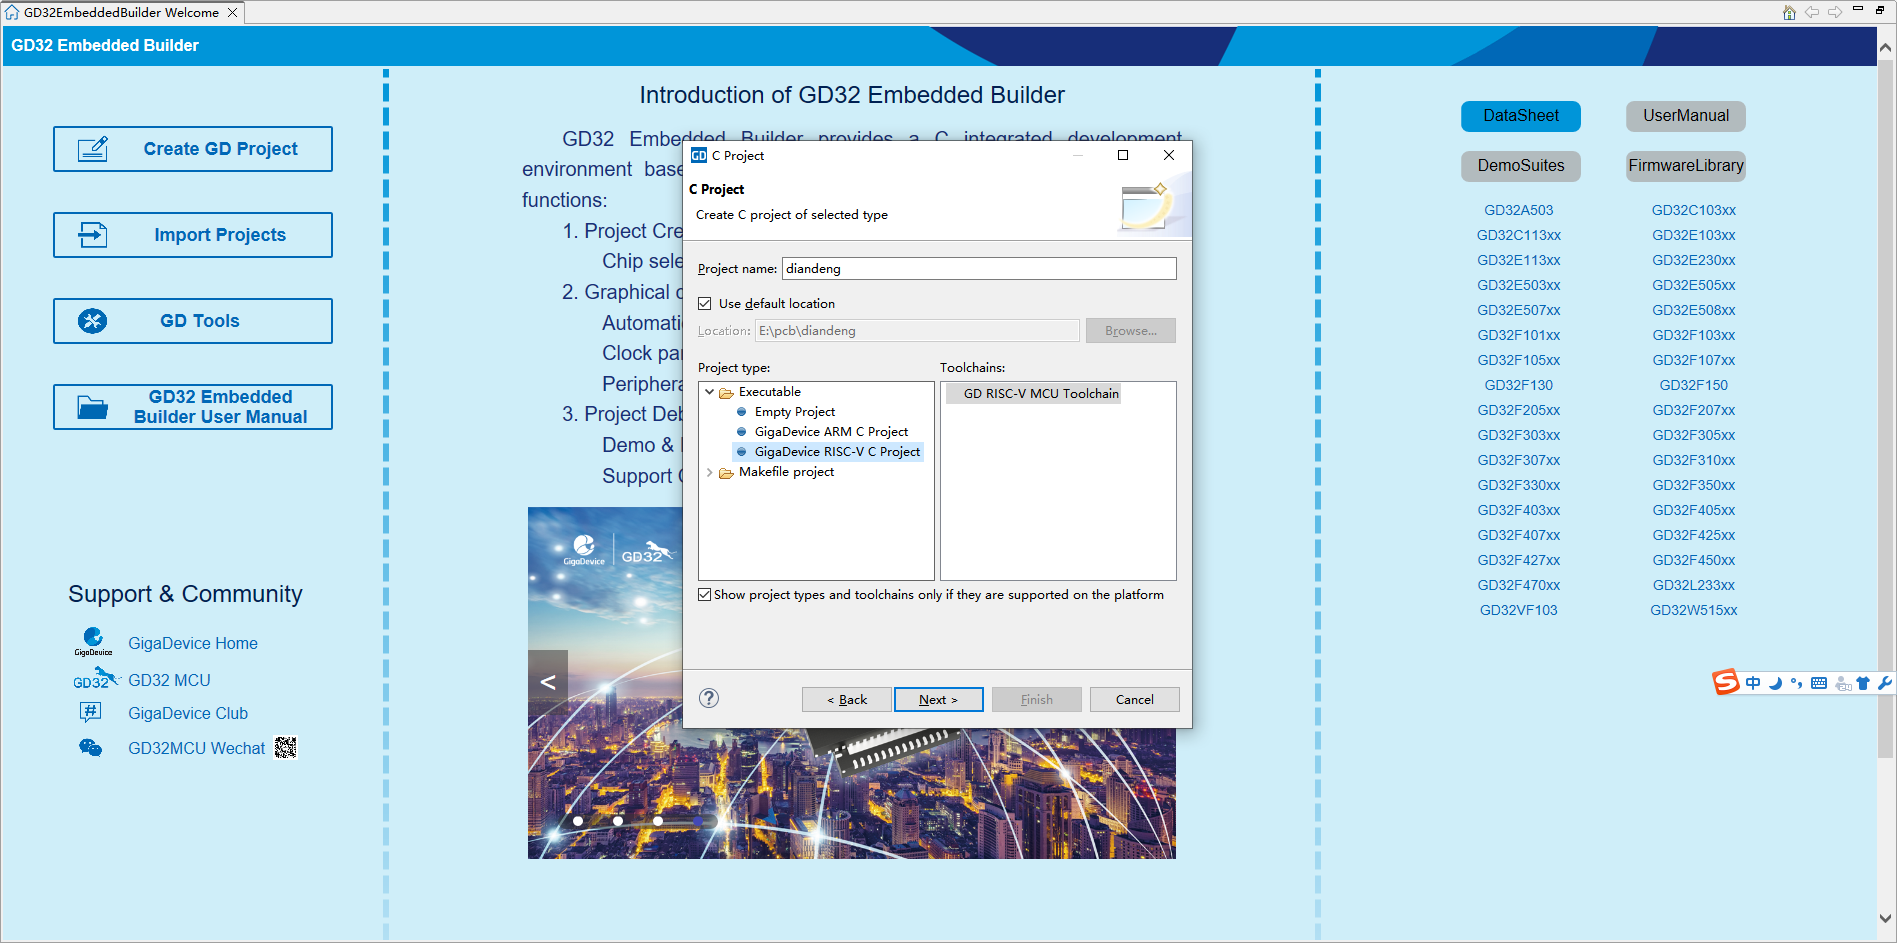Select the DemoSuites tab
This screenshot has width=1897, height=943.
coord(1521,166)
